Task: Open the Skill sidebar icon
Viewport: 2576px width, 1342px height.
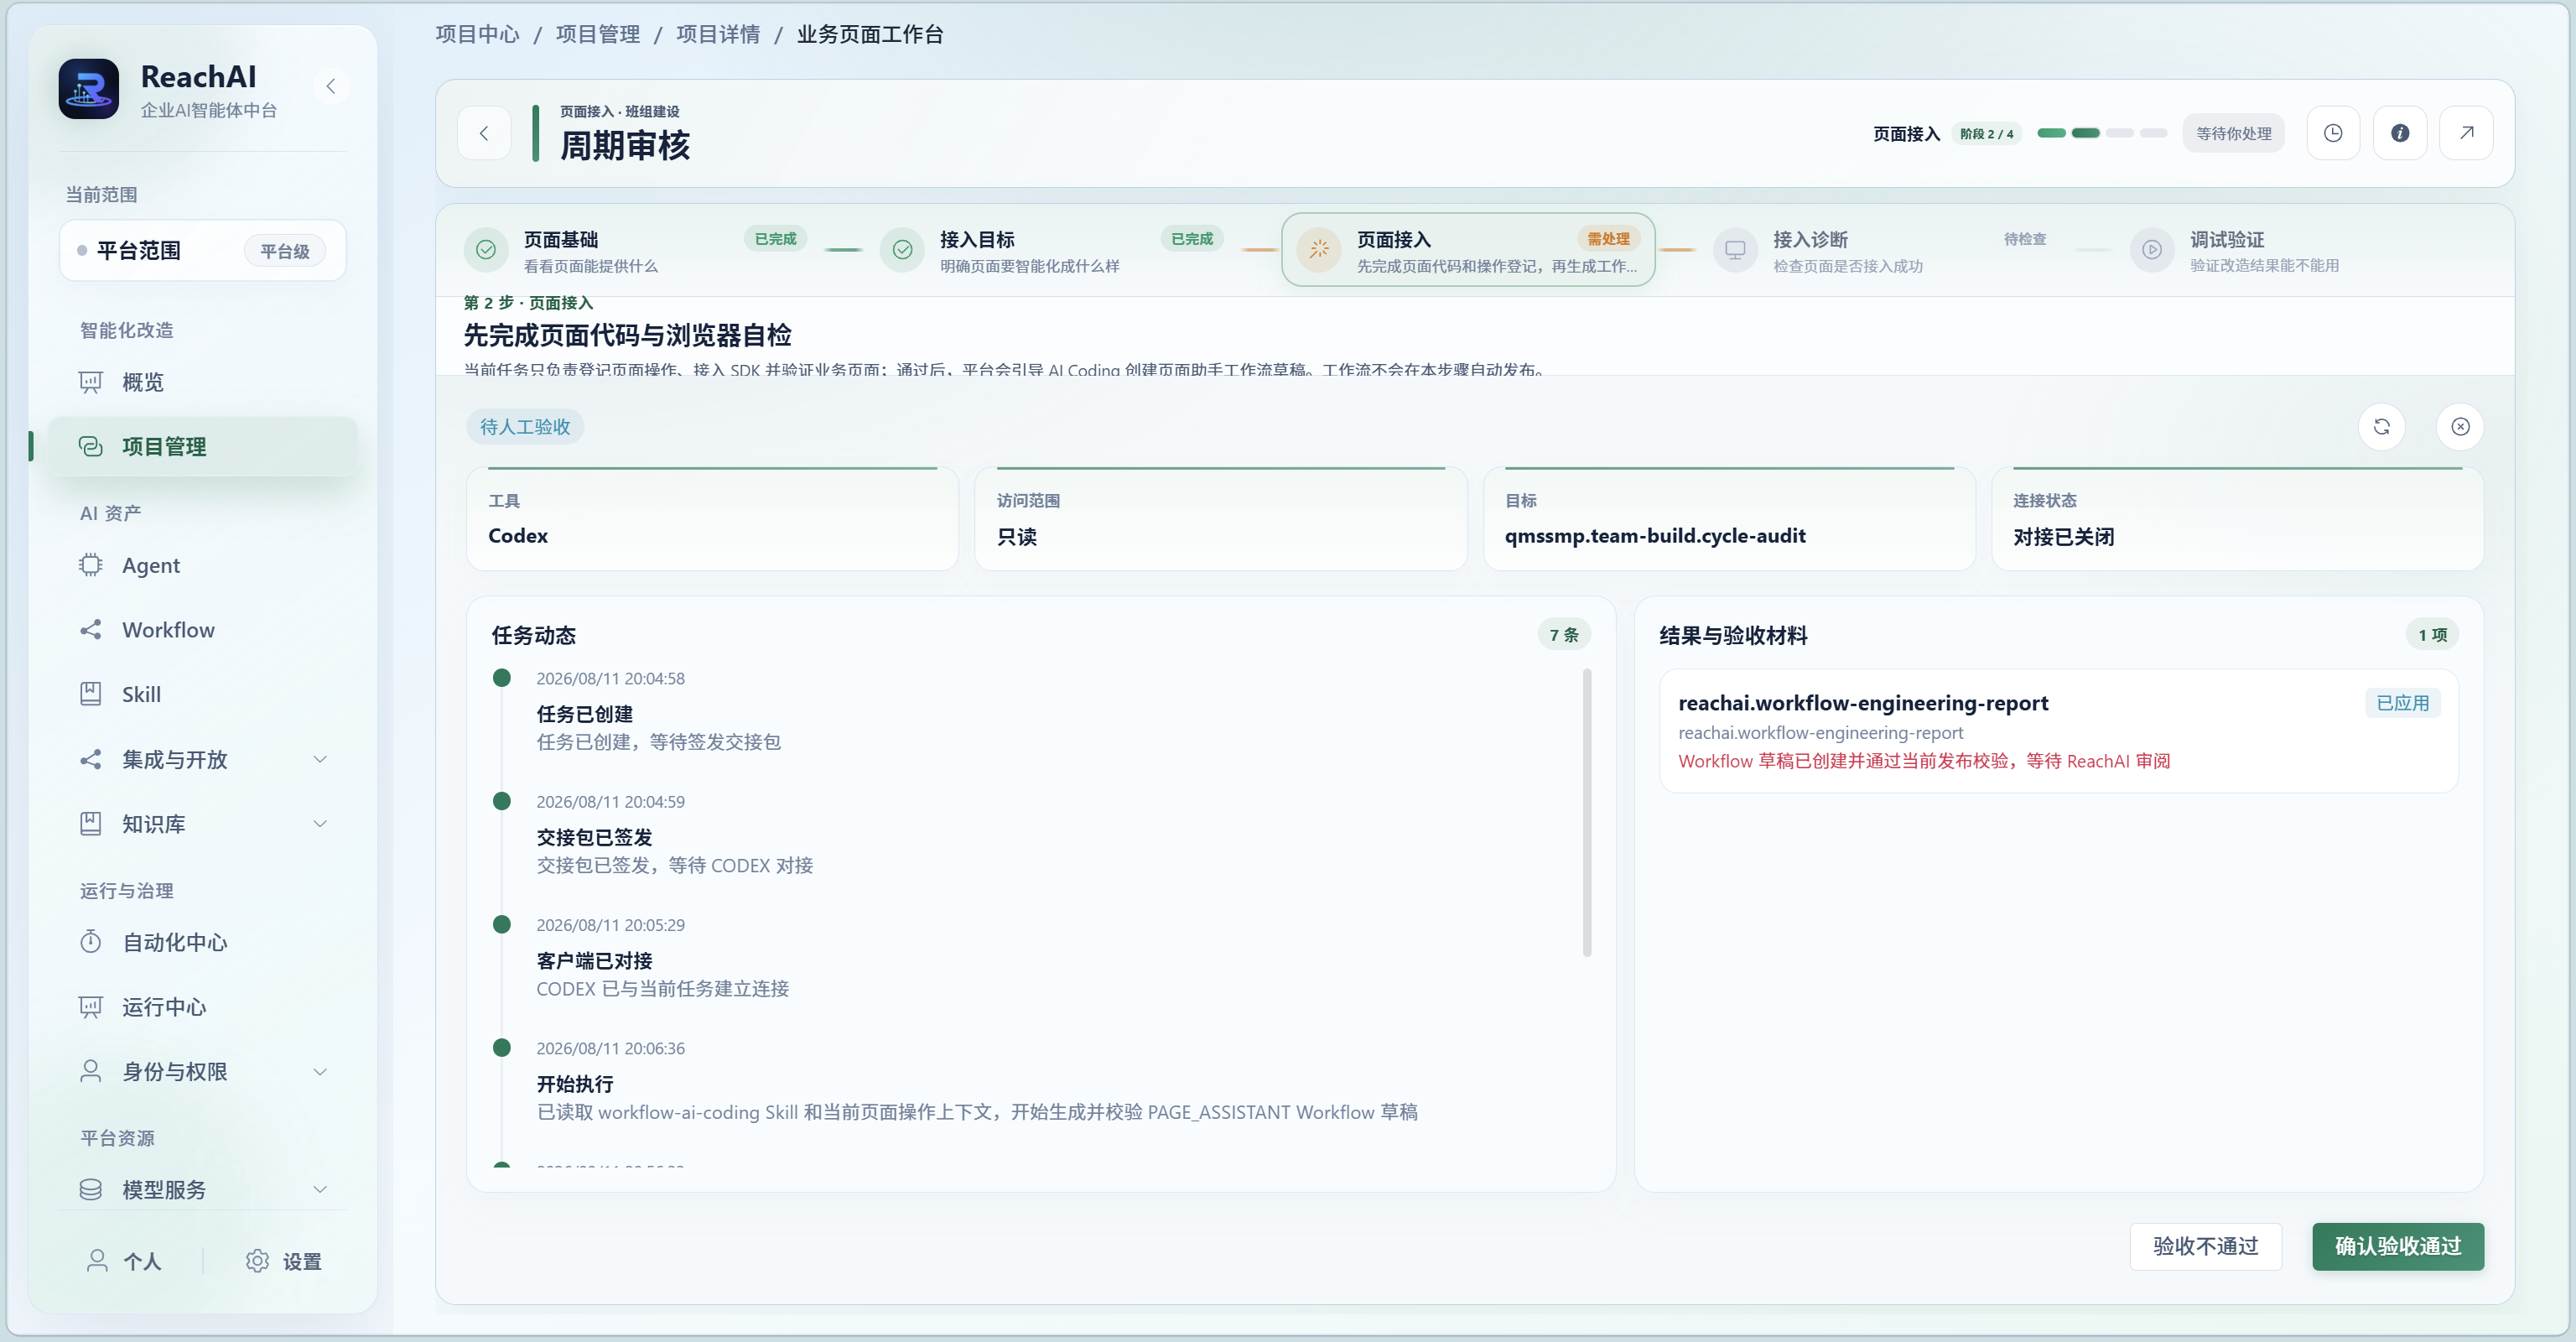Action: coord(91,694)
